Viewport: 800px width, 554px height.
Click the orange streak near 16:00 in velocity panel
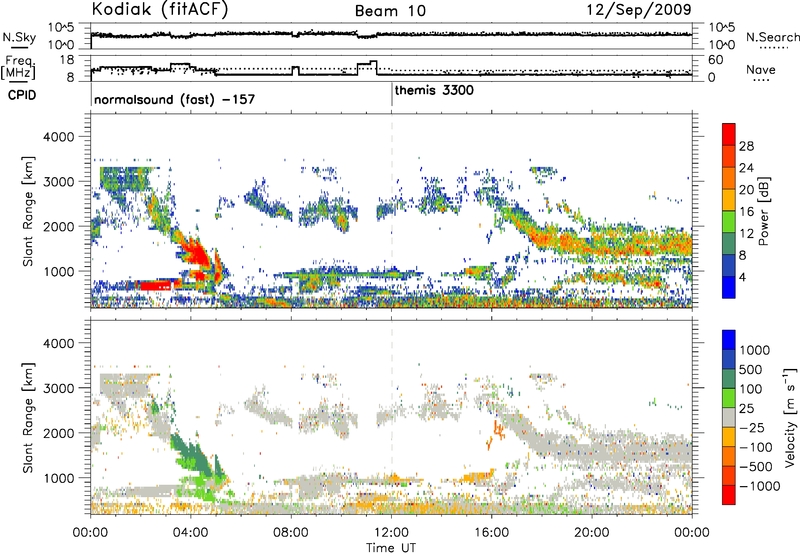(496, 433)
